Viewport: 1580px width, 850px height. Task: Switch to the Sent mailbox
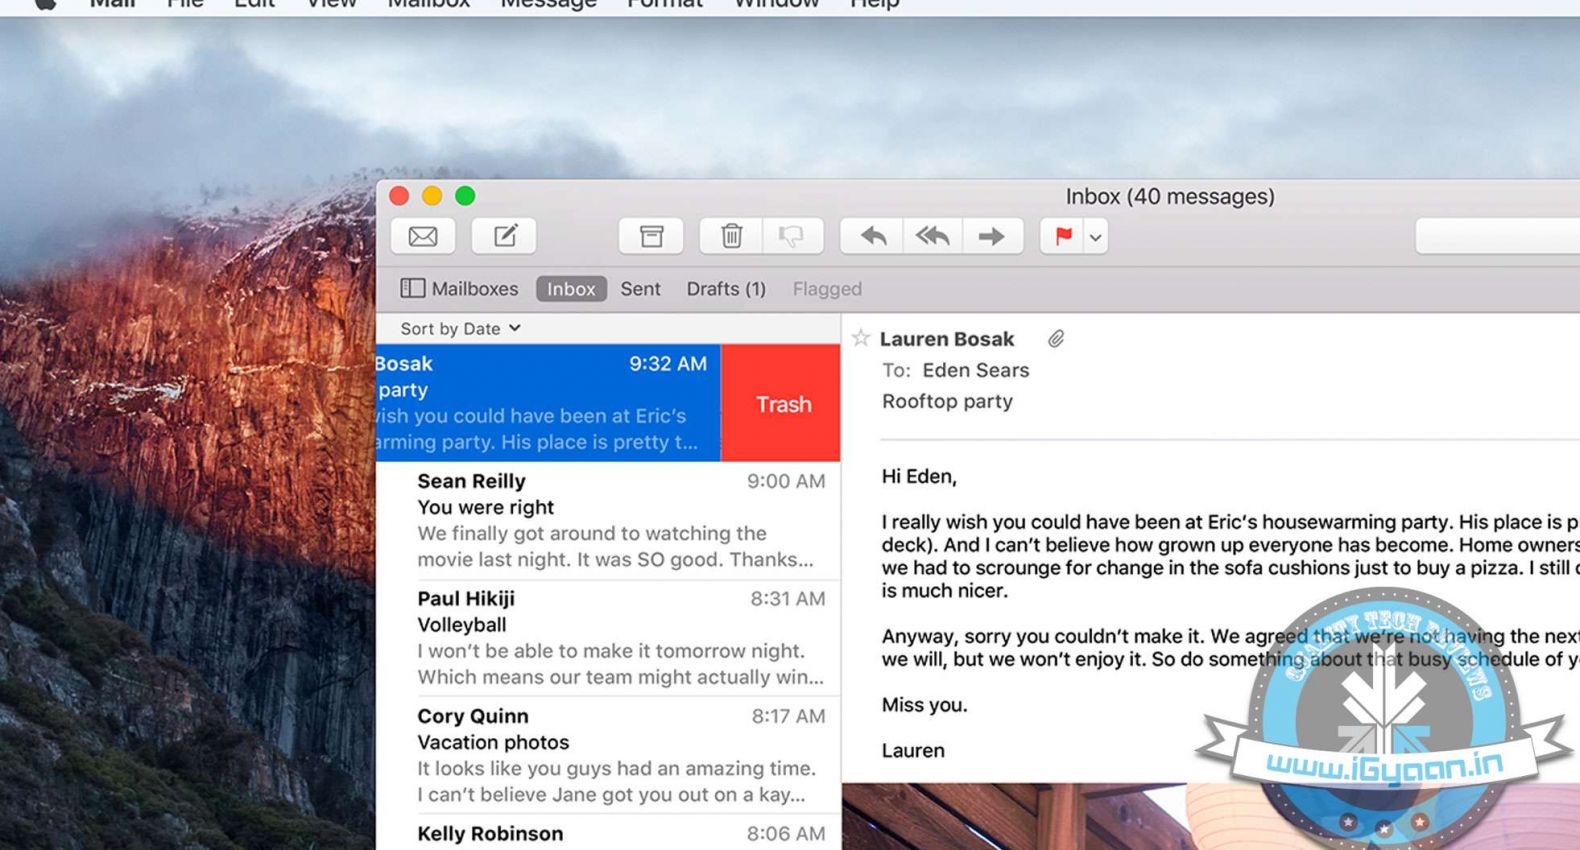coord(640,289)
